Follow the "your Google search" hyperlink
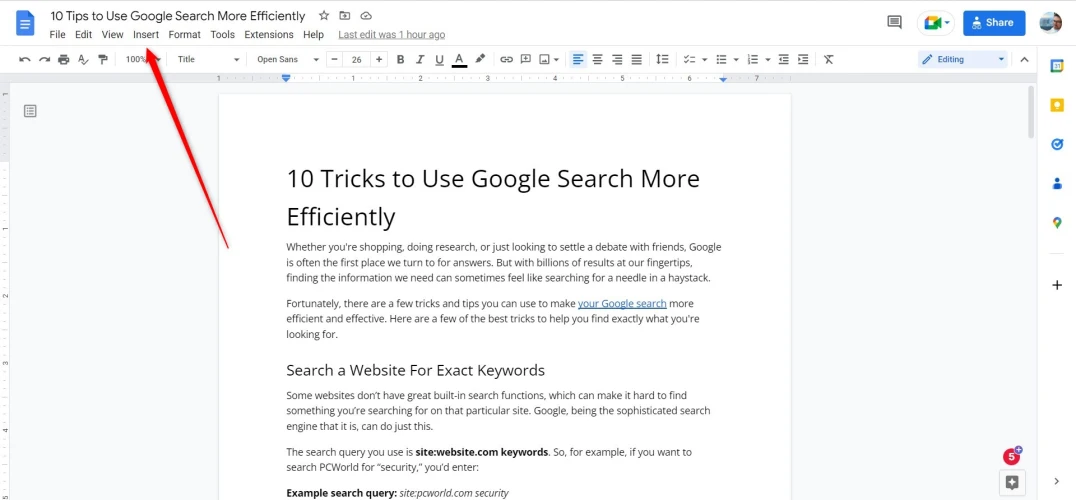The image size is (1076, 500). (x=621, y=303)
